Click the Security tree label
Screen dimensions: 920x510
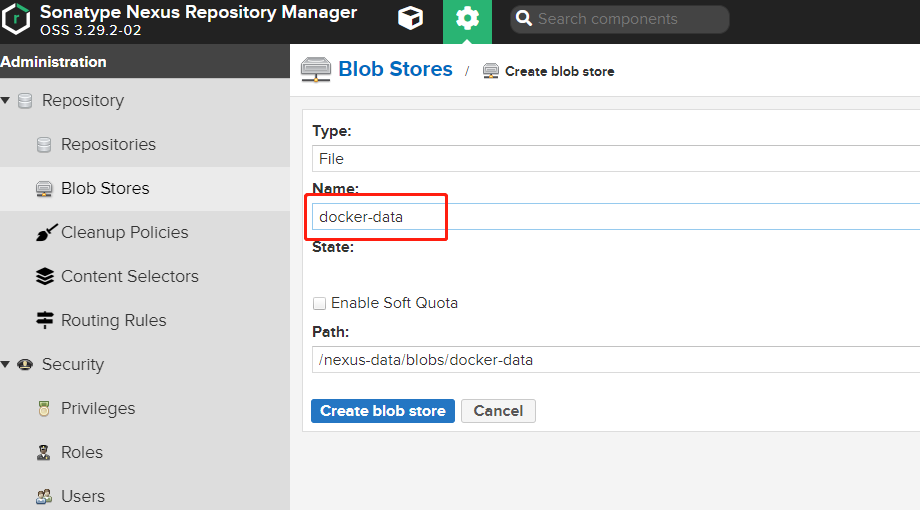(x=73, y=364)
